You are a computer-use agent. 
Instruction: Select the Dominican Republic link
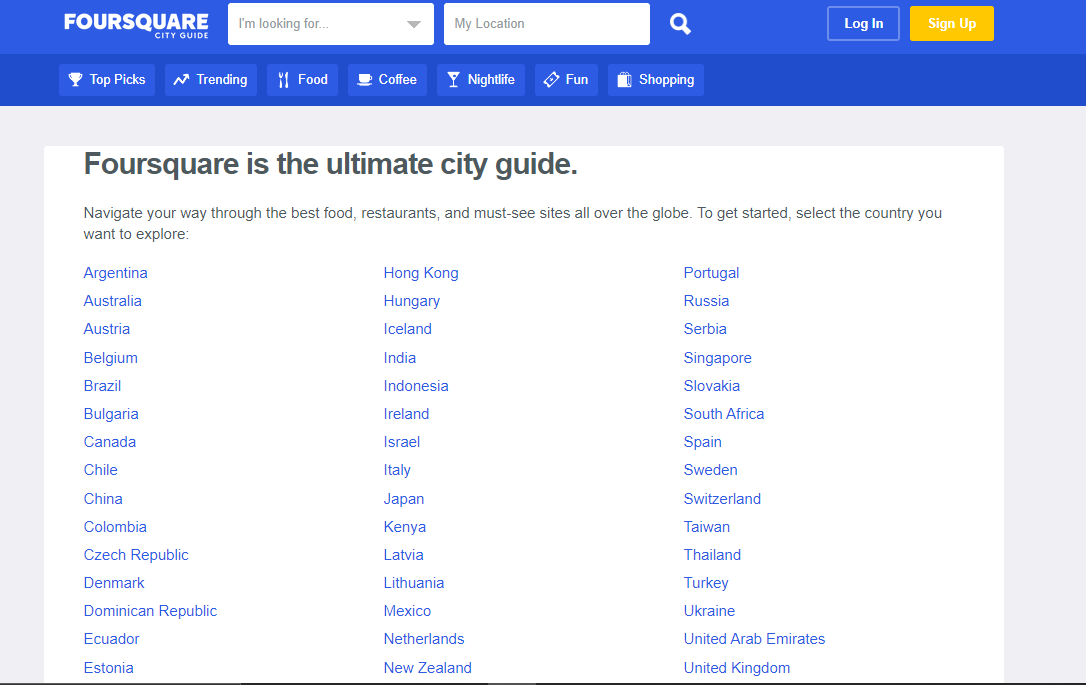[x=150, y=611]
